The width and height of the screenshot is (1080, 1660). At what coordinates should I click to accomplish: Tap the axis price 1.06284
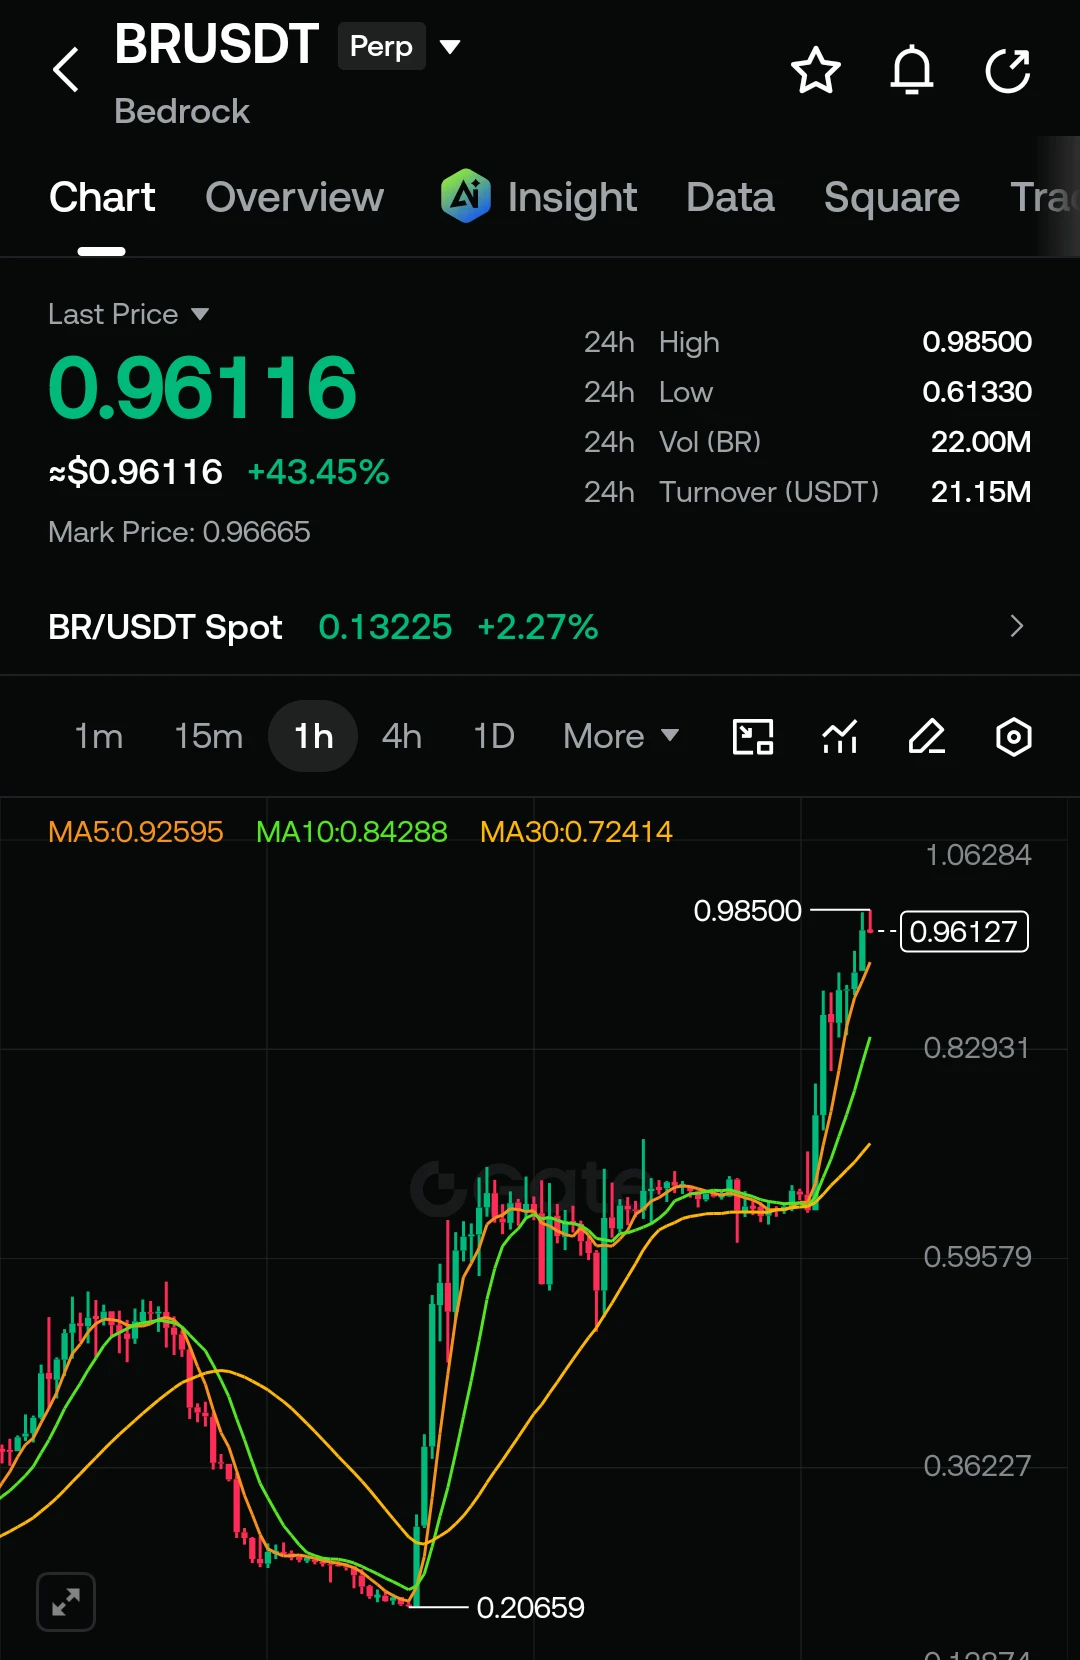coord(978,855)
